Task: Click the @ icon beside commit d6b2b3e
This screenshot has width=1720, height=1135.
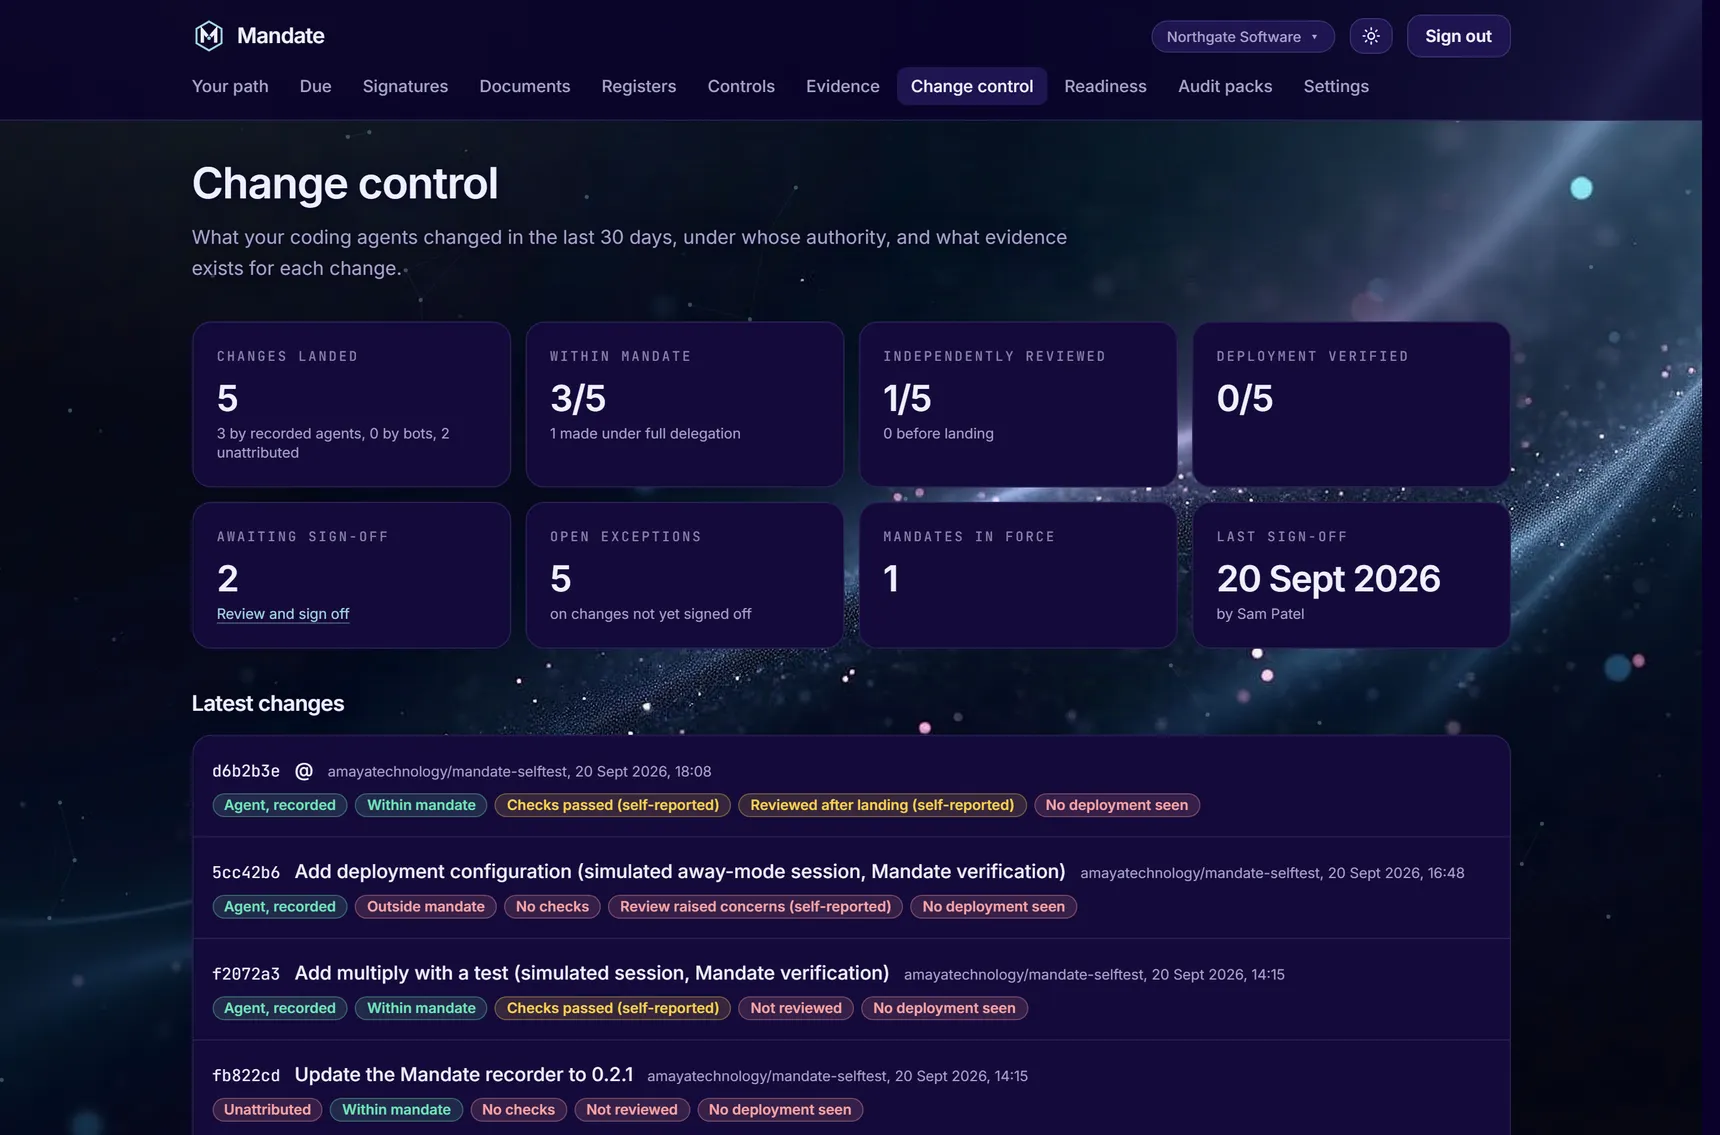Action: pyautogui.click(x=304, y=771)
